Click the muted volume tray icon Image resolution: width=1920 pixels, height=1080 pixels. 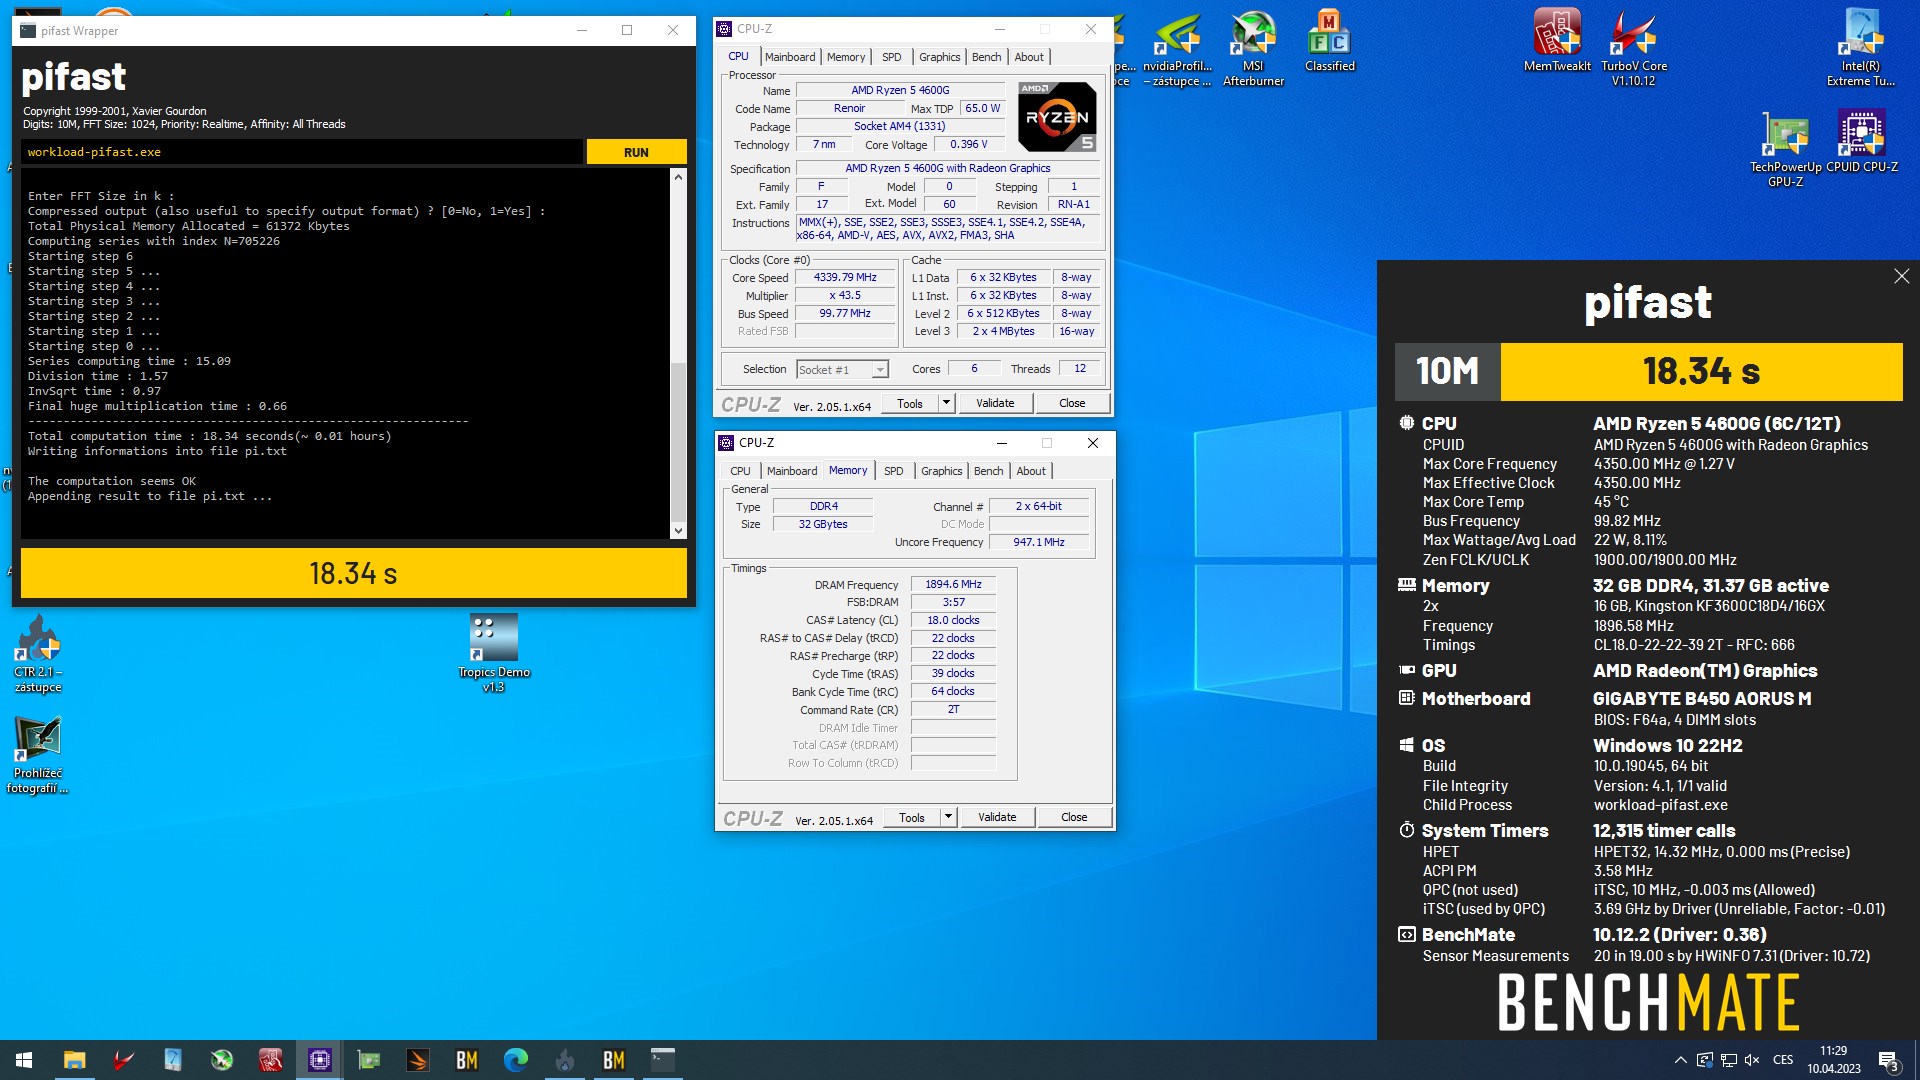1752,1060
